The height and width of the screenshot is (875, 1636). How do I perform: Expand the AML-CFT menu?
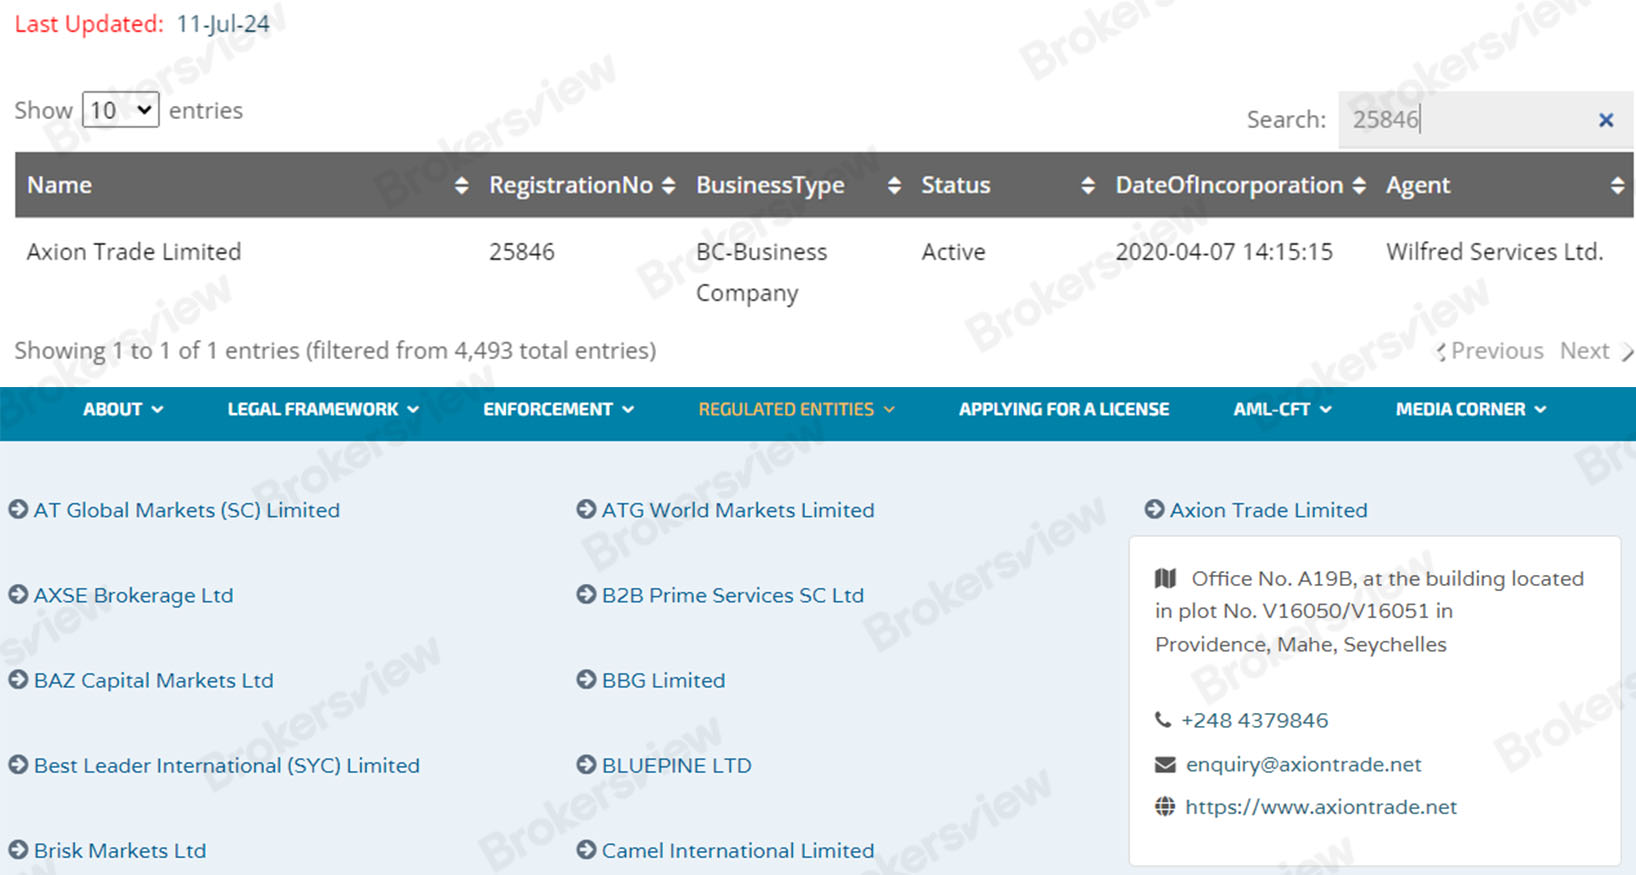(x=1282, y=409)
